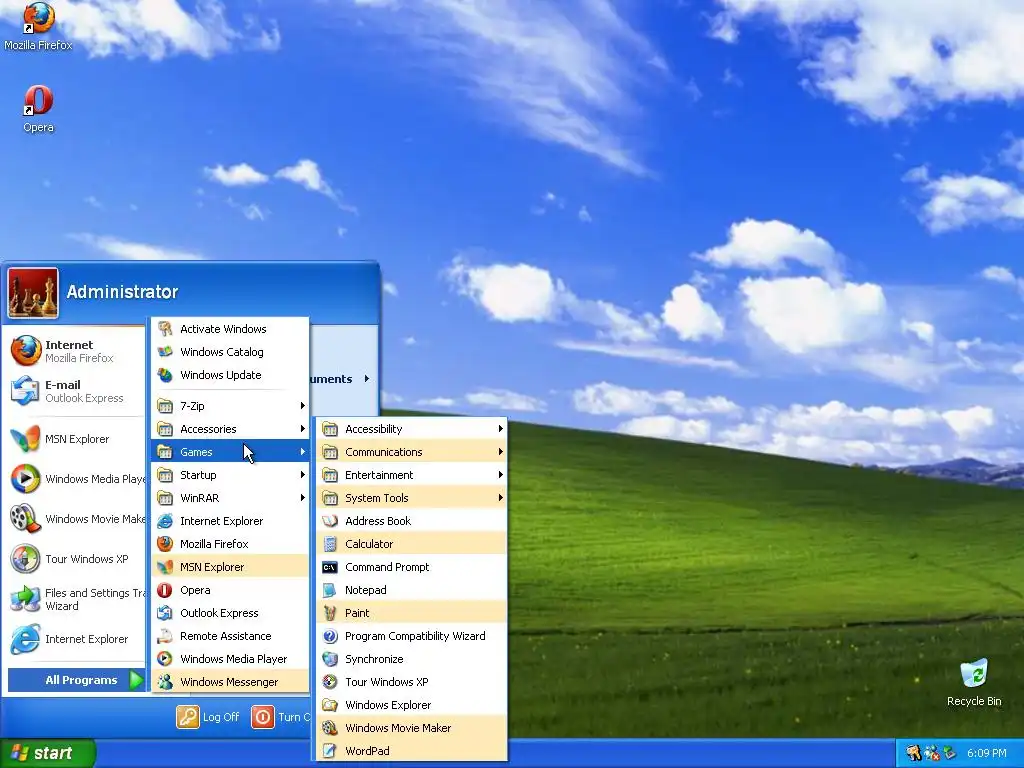Expand the WinRAR folder submenu

click(x=230, y=498)
